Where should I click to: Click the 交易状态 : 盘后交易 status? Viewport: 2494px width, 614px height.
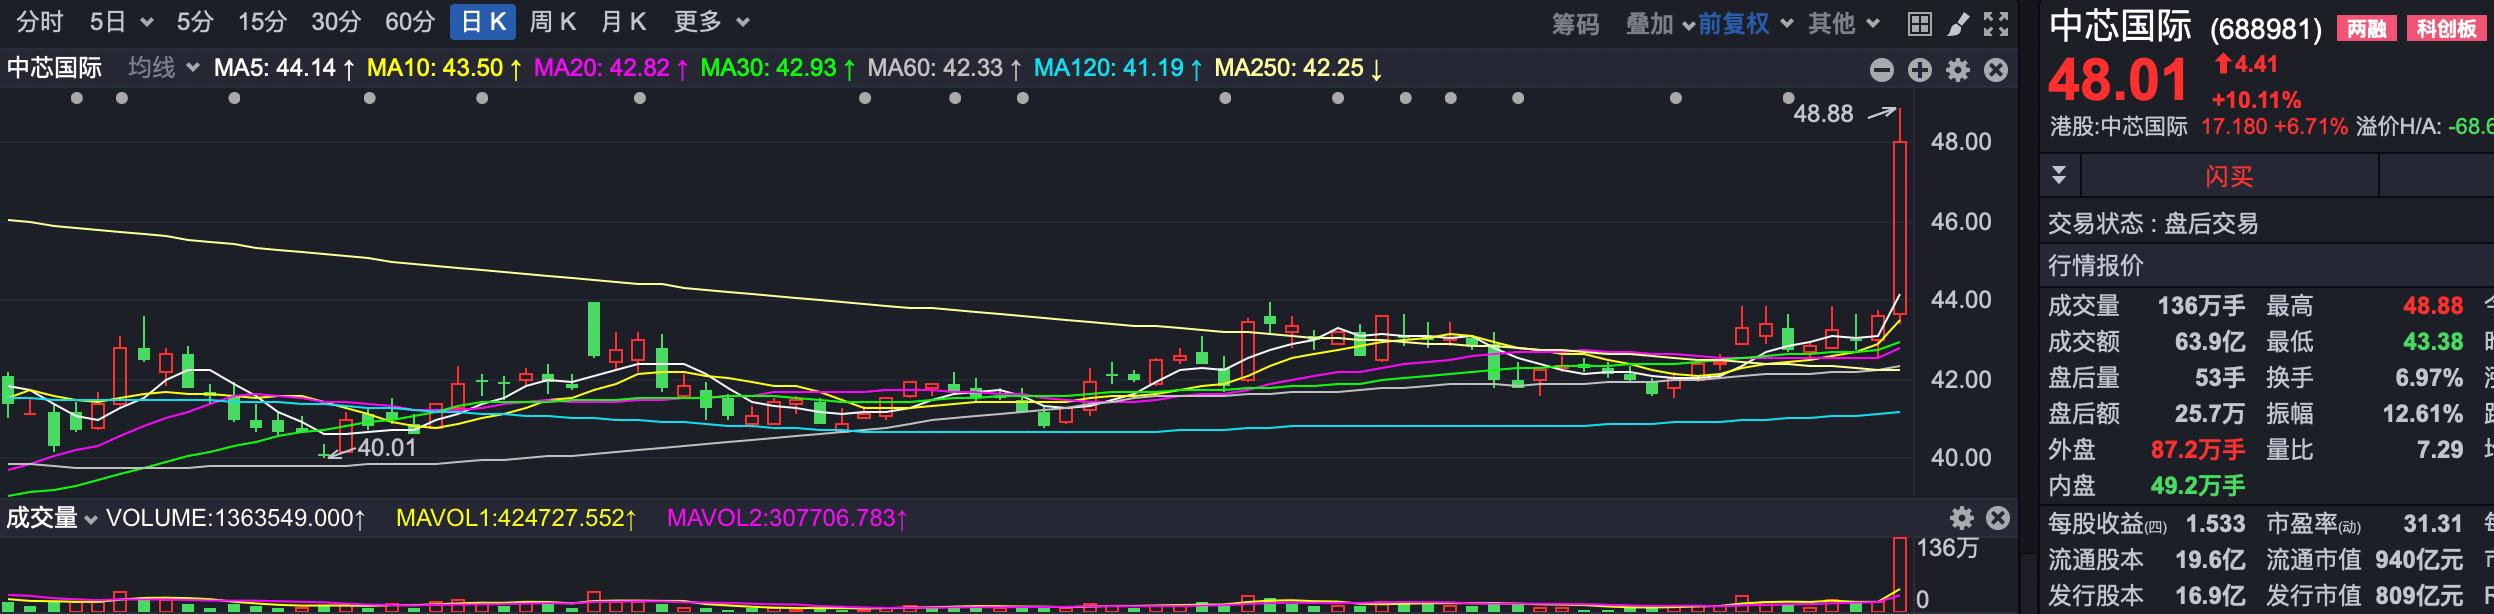coord(2153,223)
